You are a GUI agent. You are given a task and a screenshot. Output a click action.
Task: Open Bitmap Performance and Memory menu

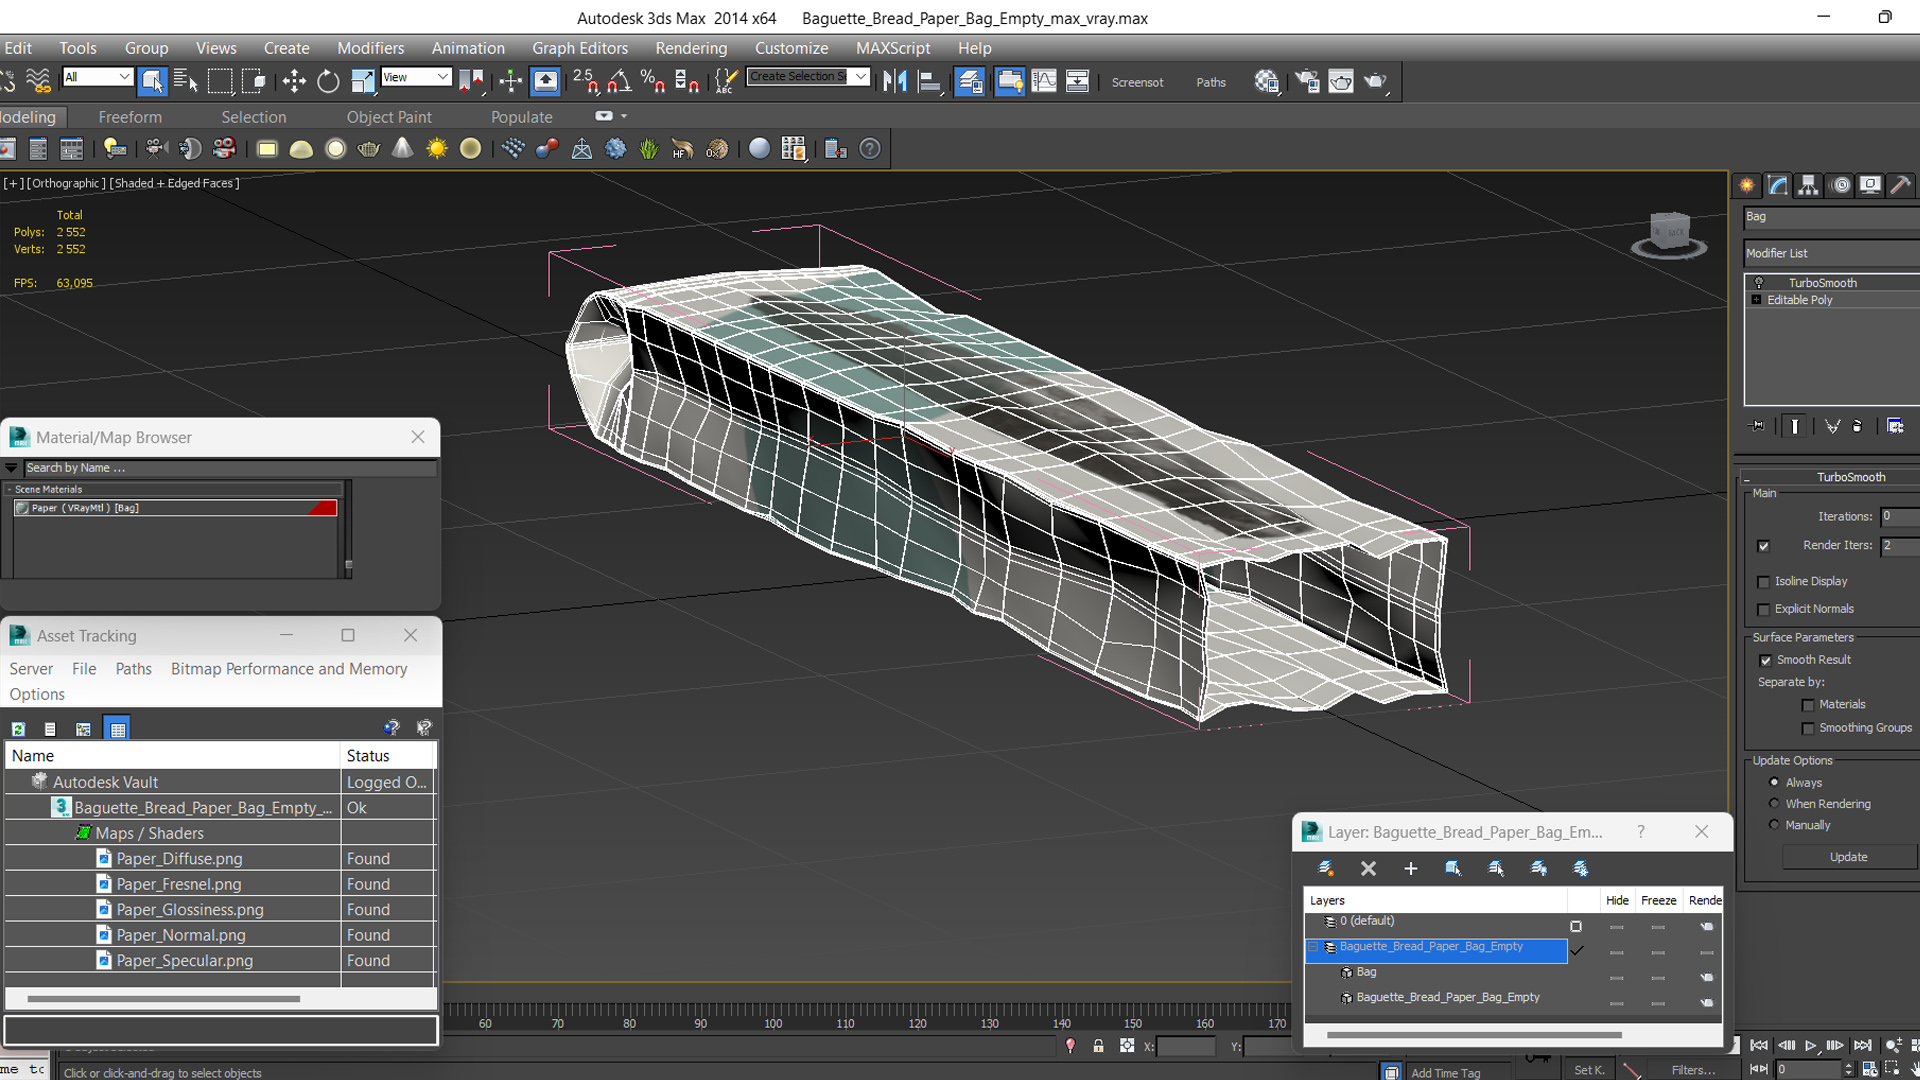pyautogui.click(x=289, y=669)
